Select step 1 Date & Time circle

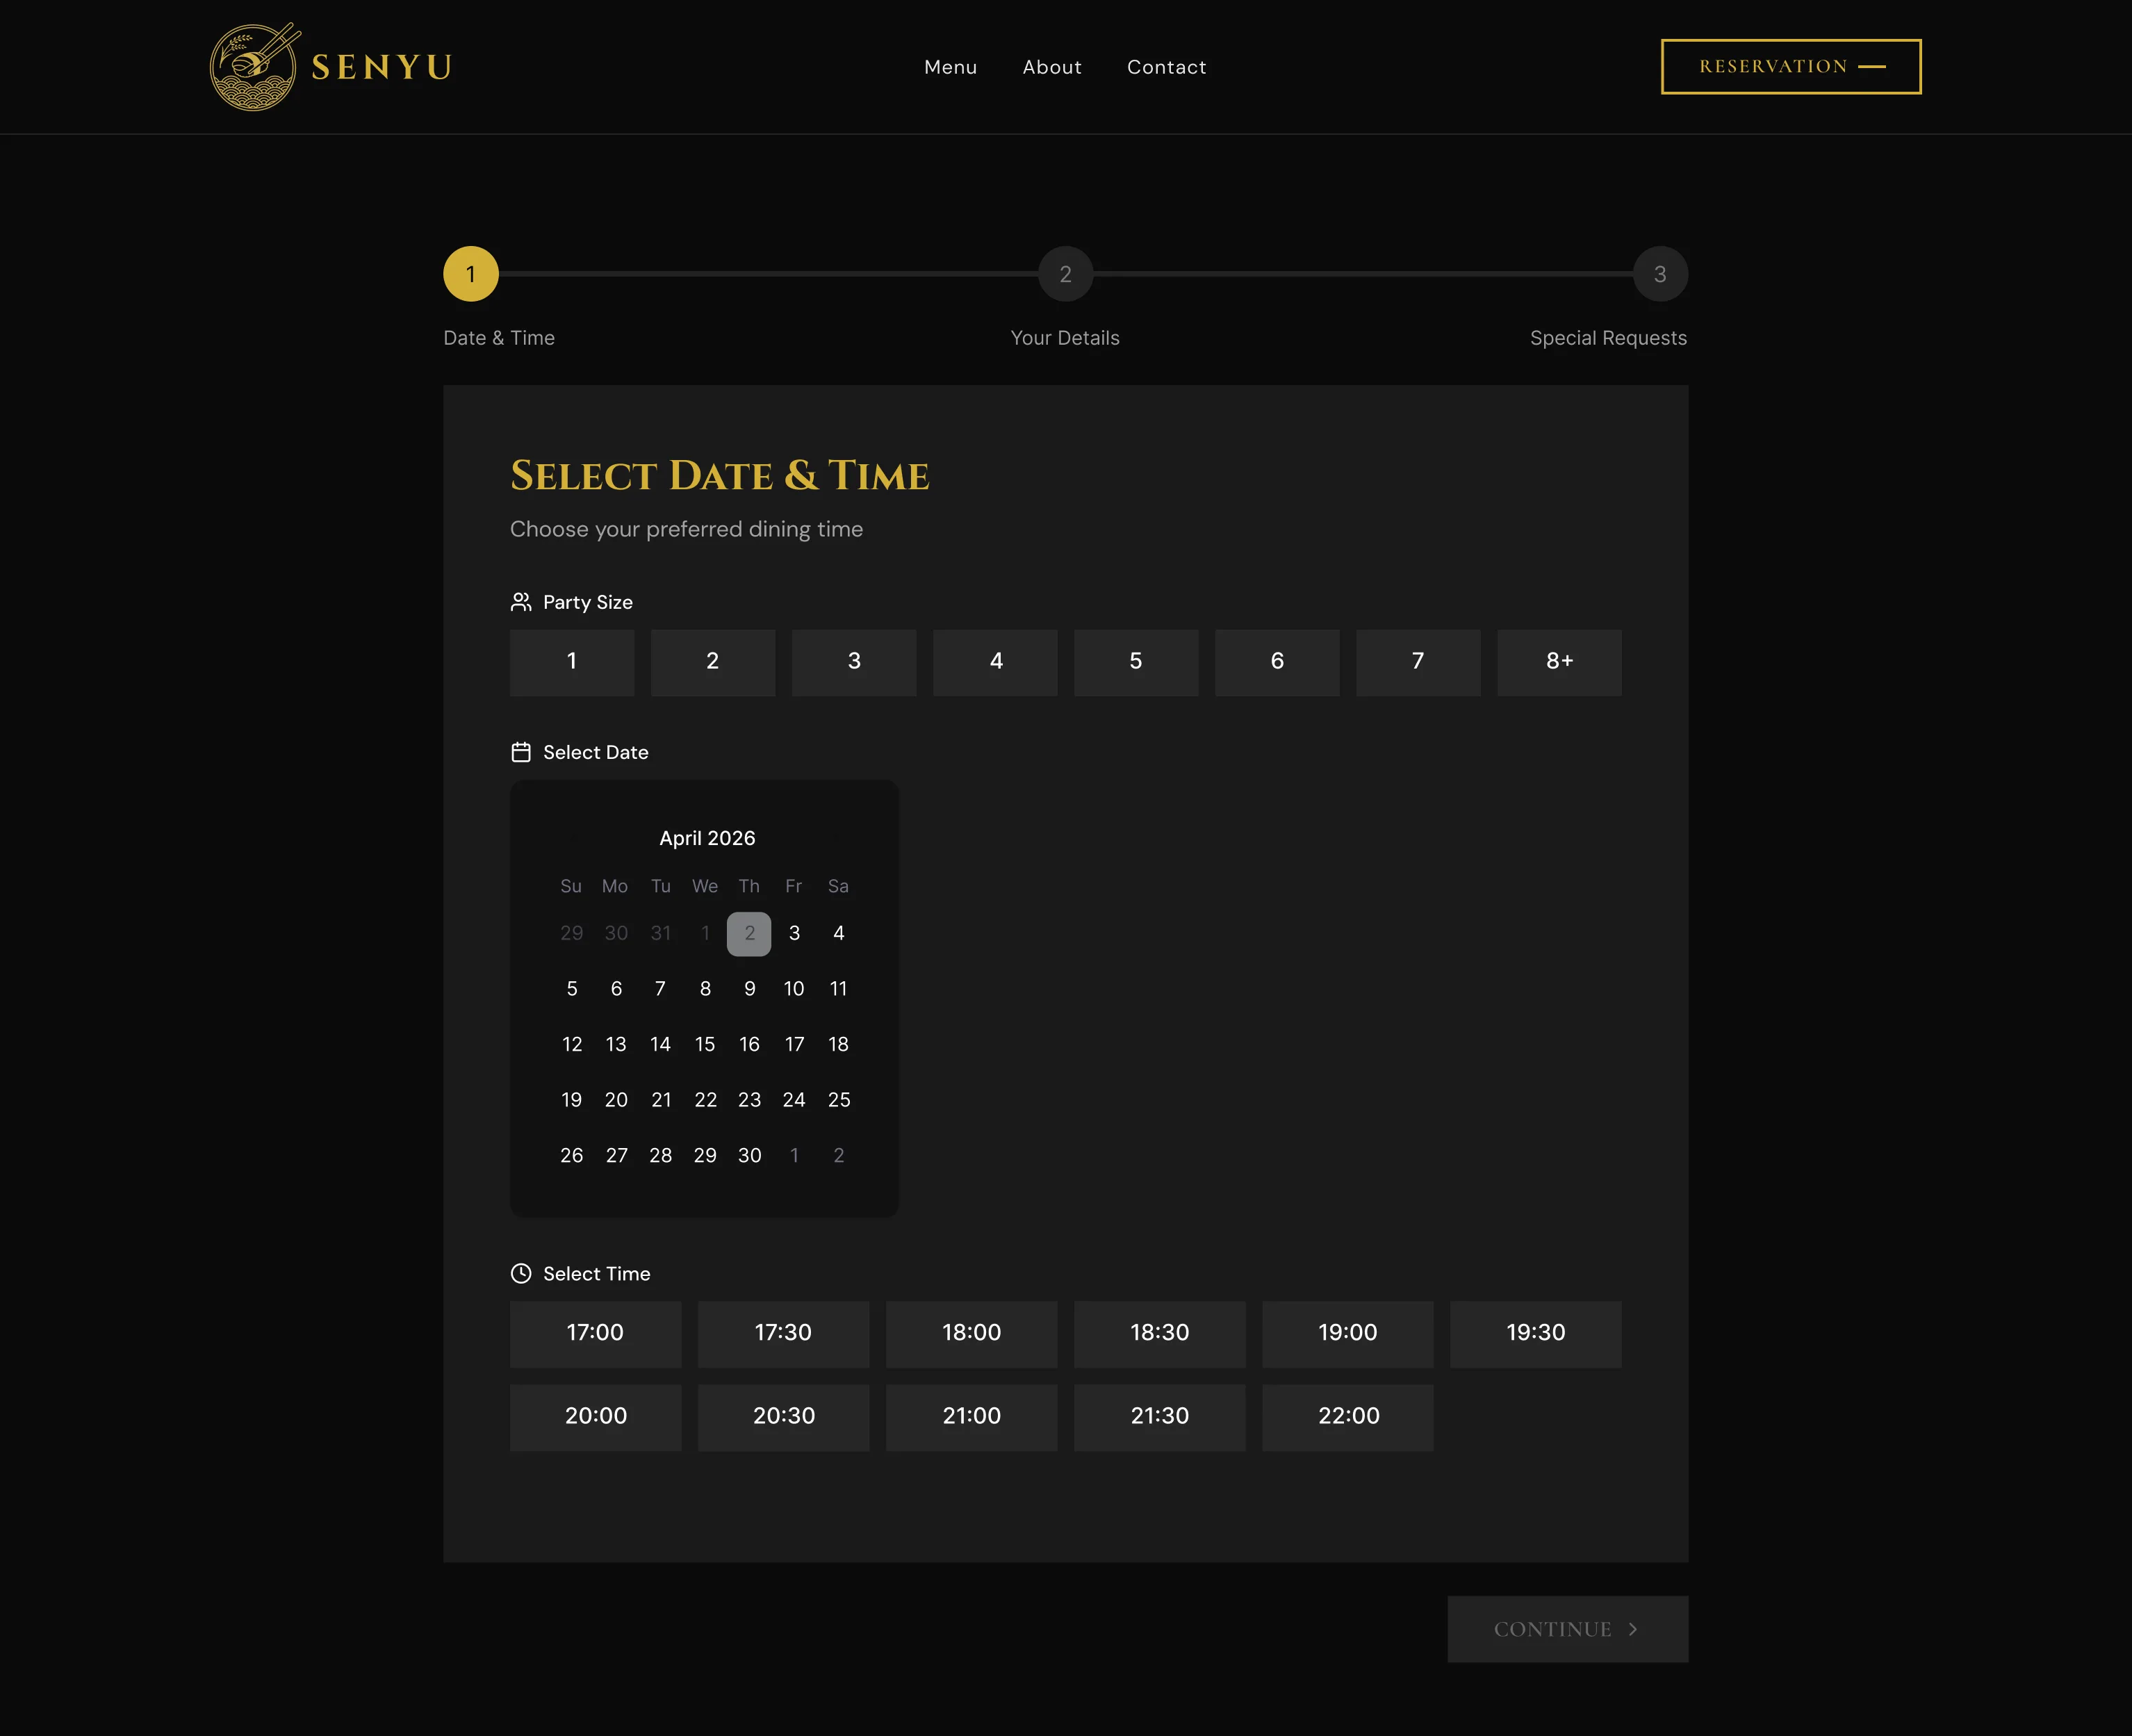[471, 274]
